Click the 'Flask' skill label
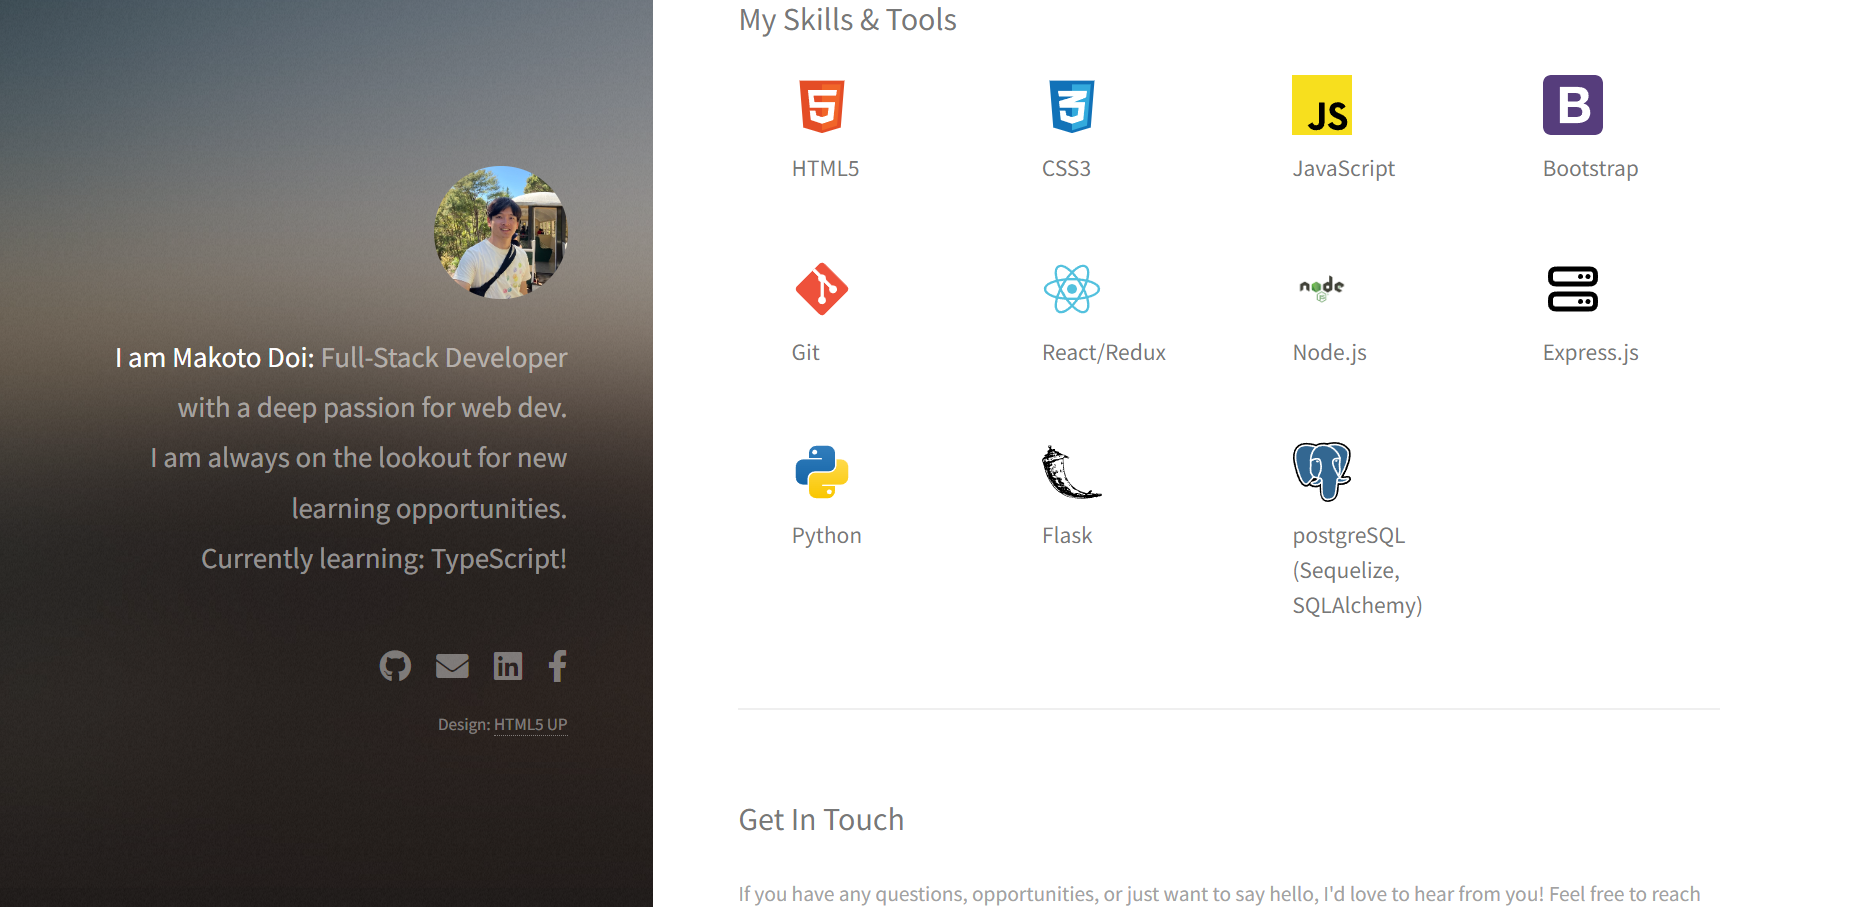This screenshot has width=1863, height=907. coord(1067,535)
